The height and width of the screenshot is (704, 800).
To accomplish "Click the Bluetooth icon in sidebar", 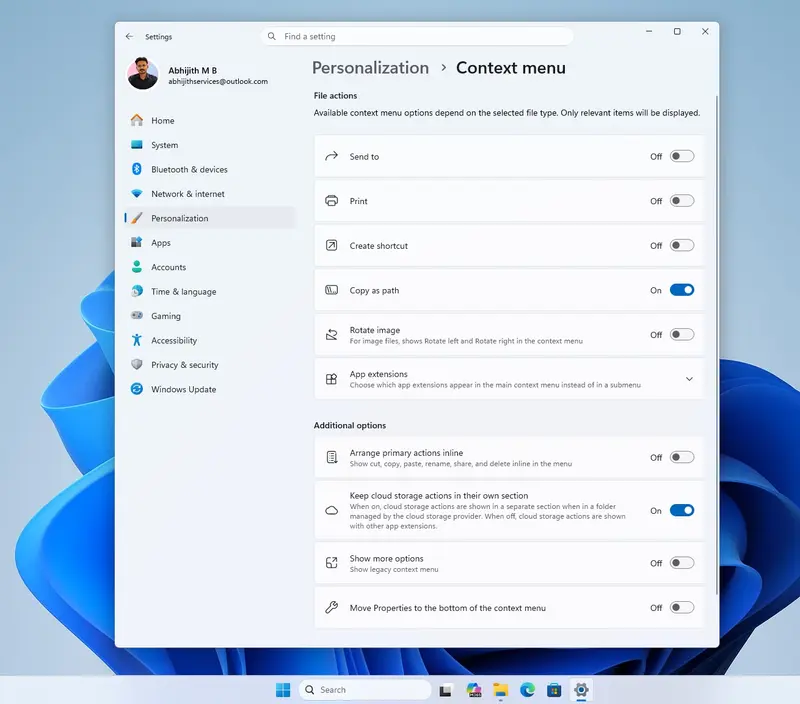I will click(x=137, y=169).
